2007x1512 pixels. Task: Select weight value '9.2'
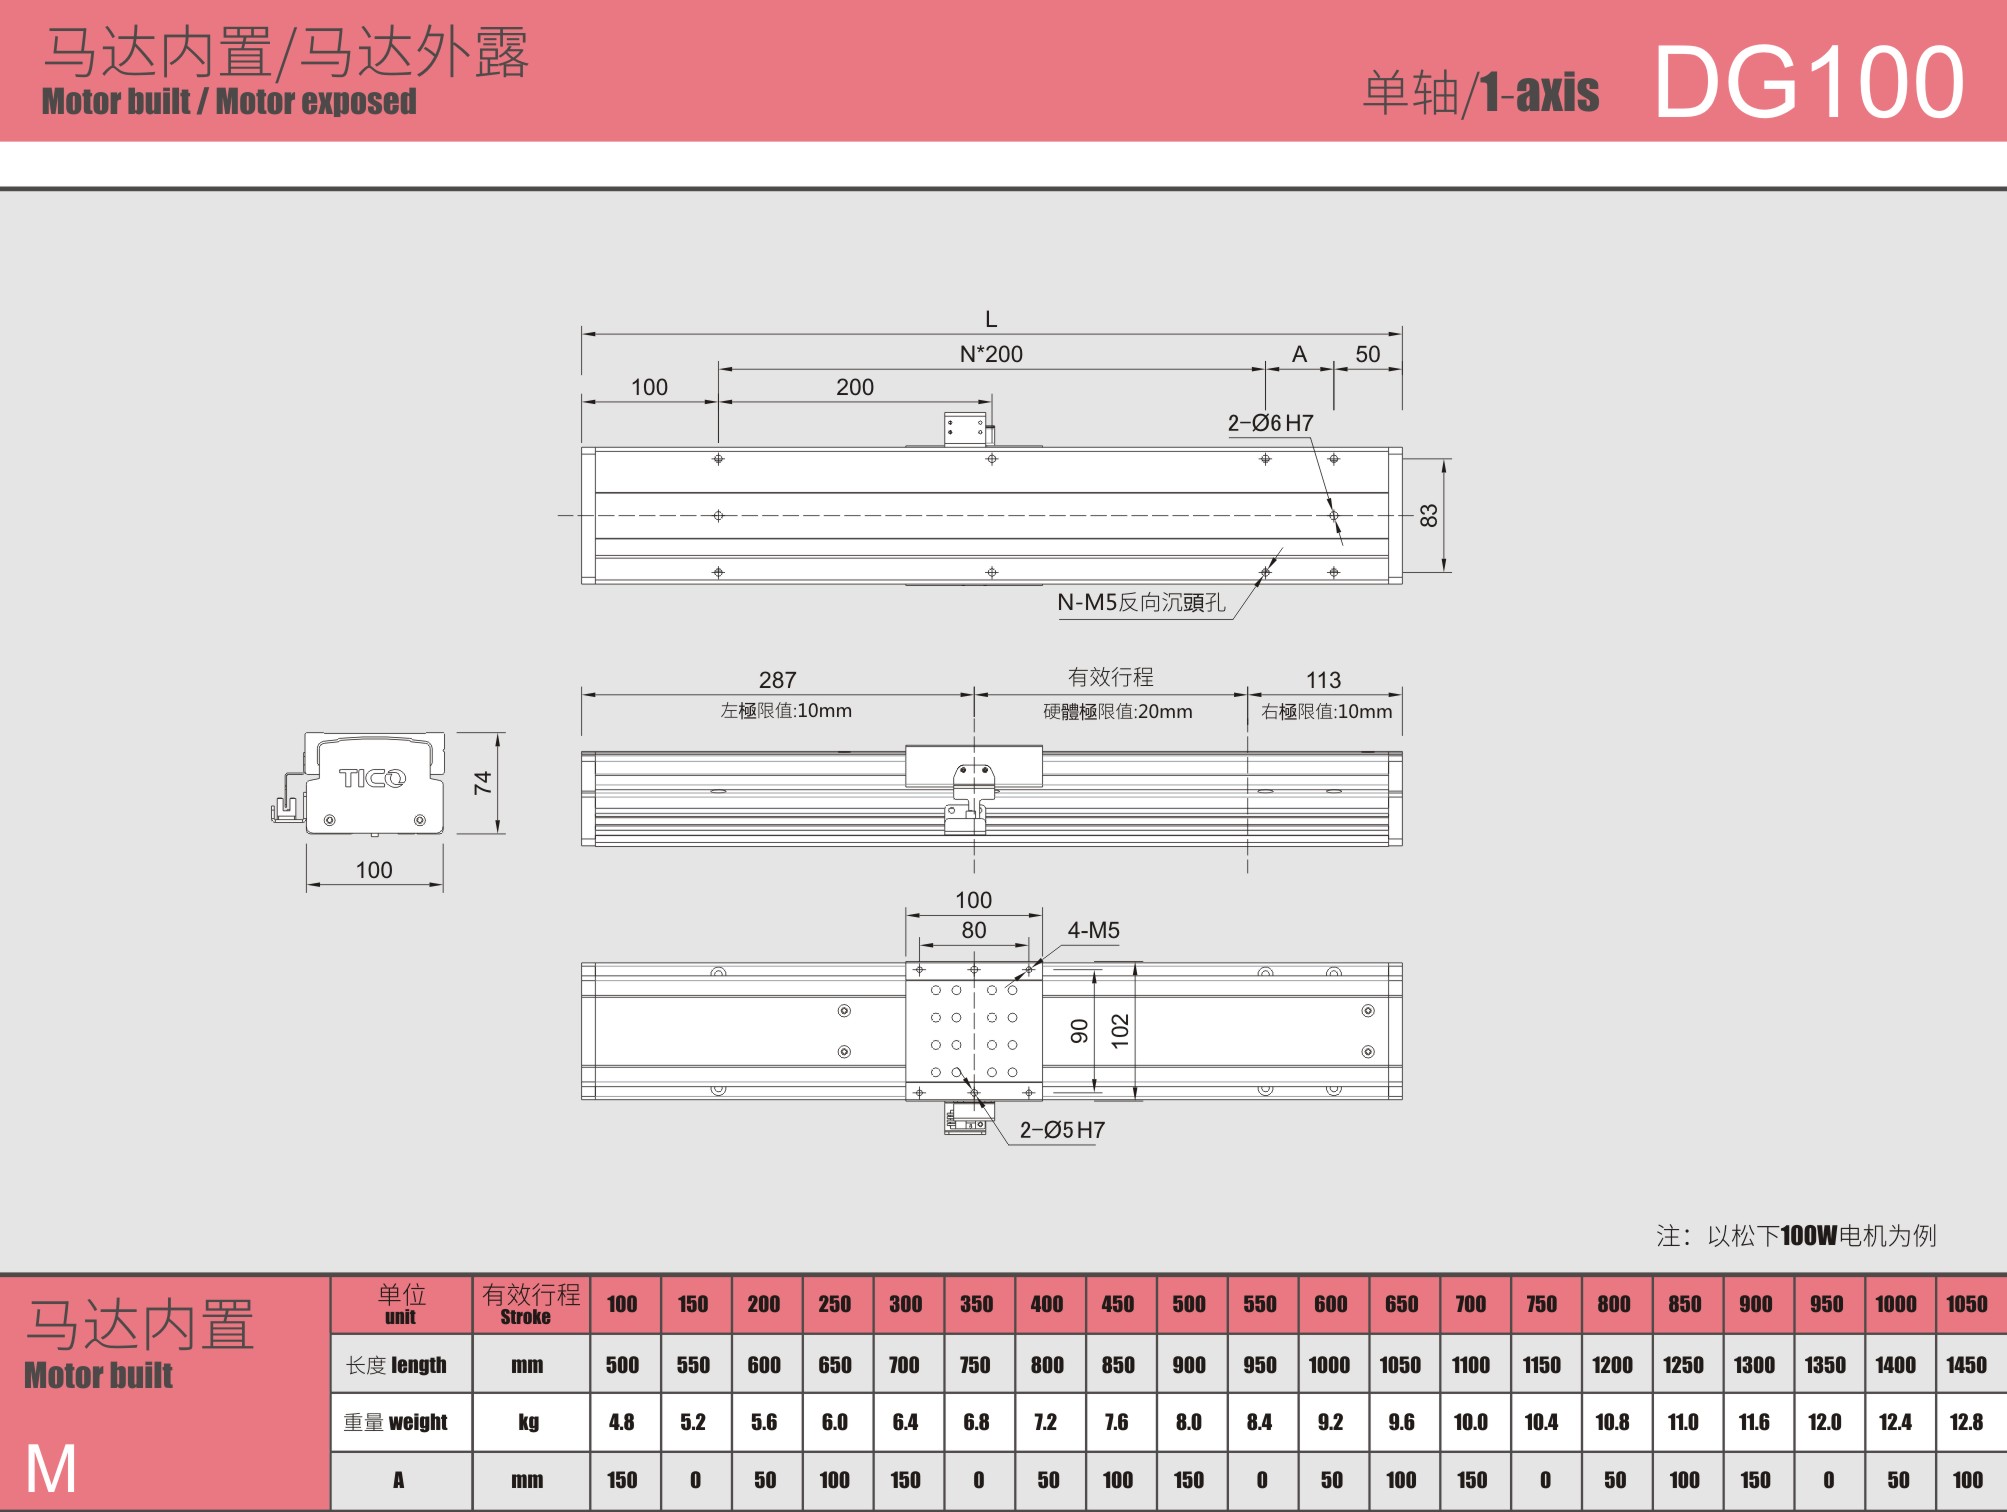click(1330, 1422)
